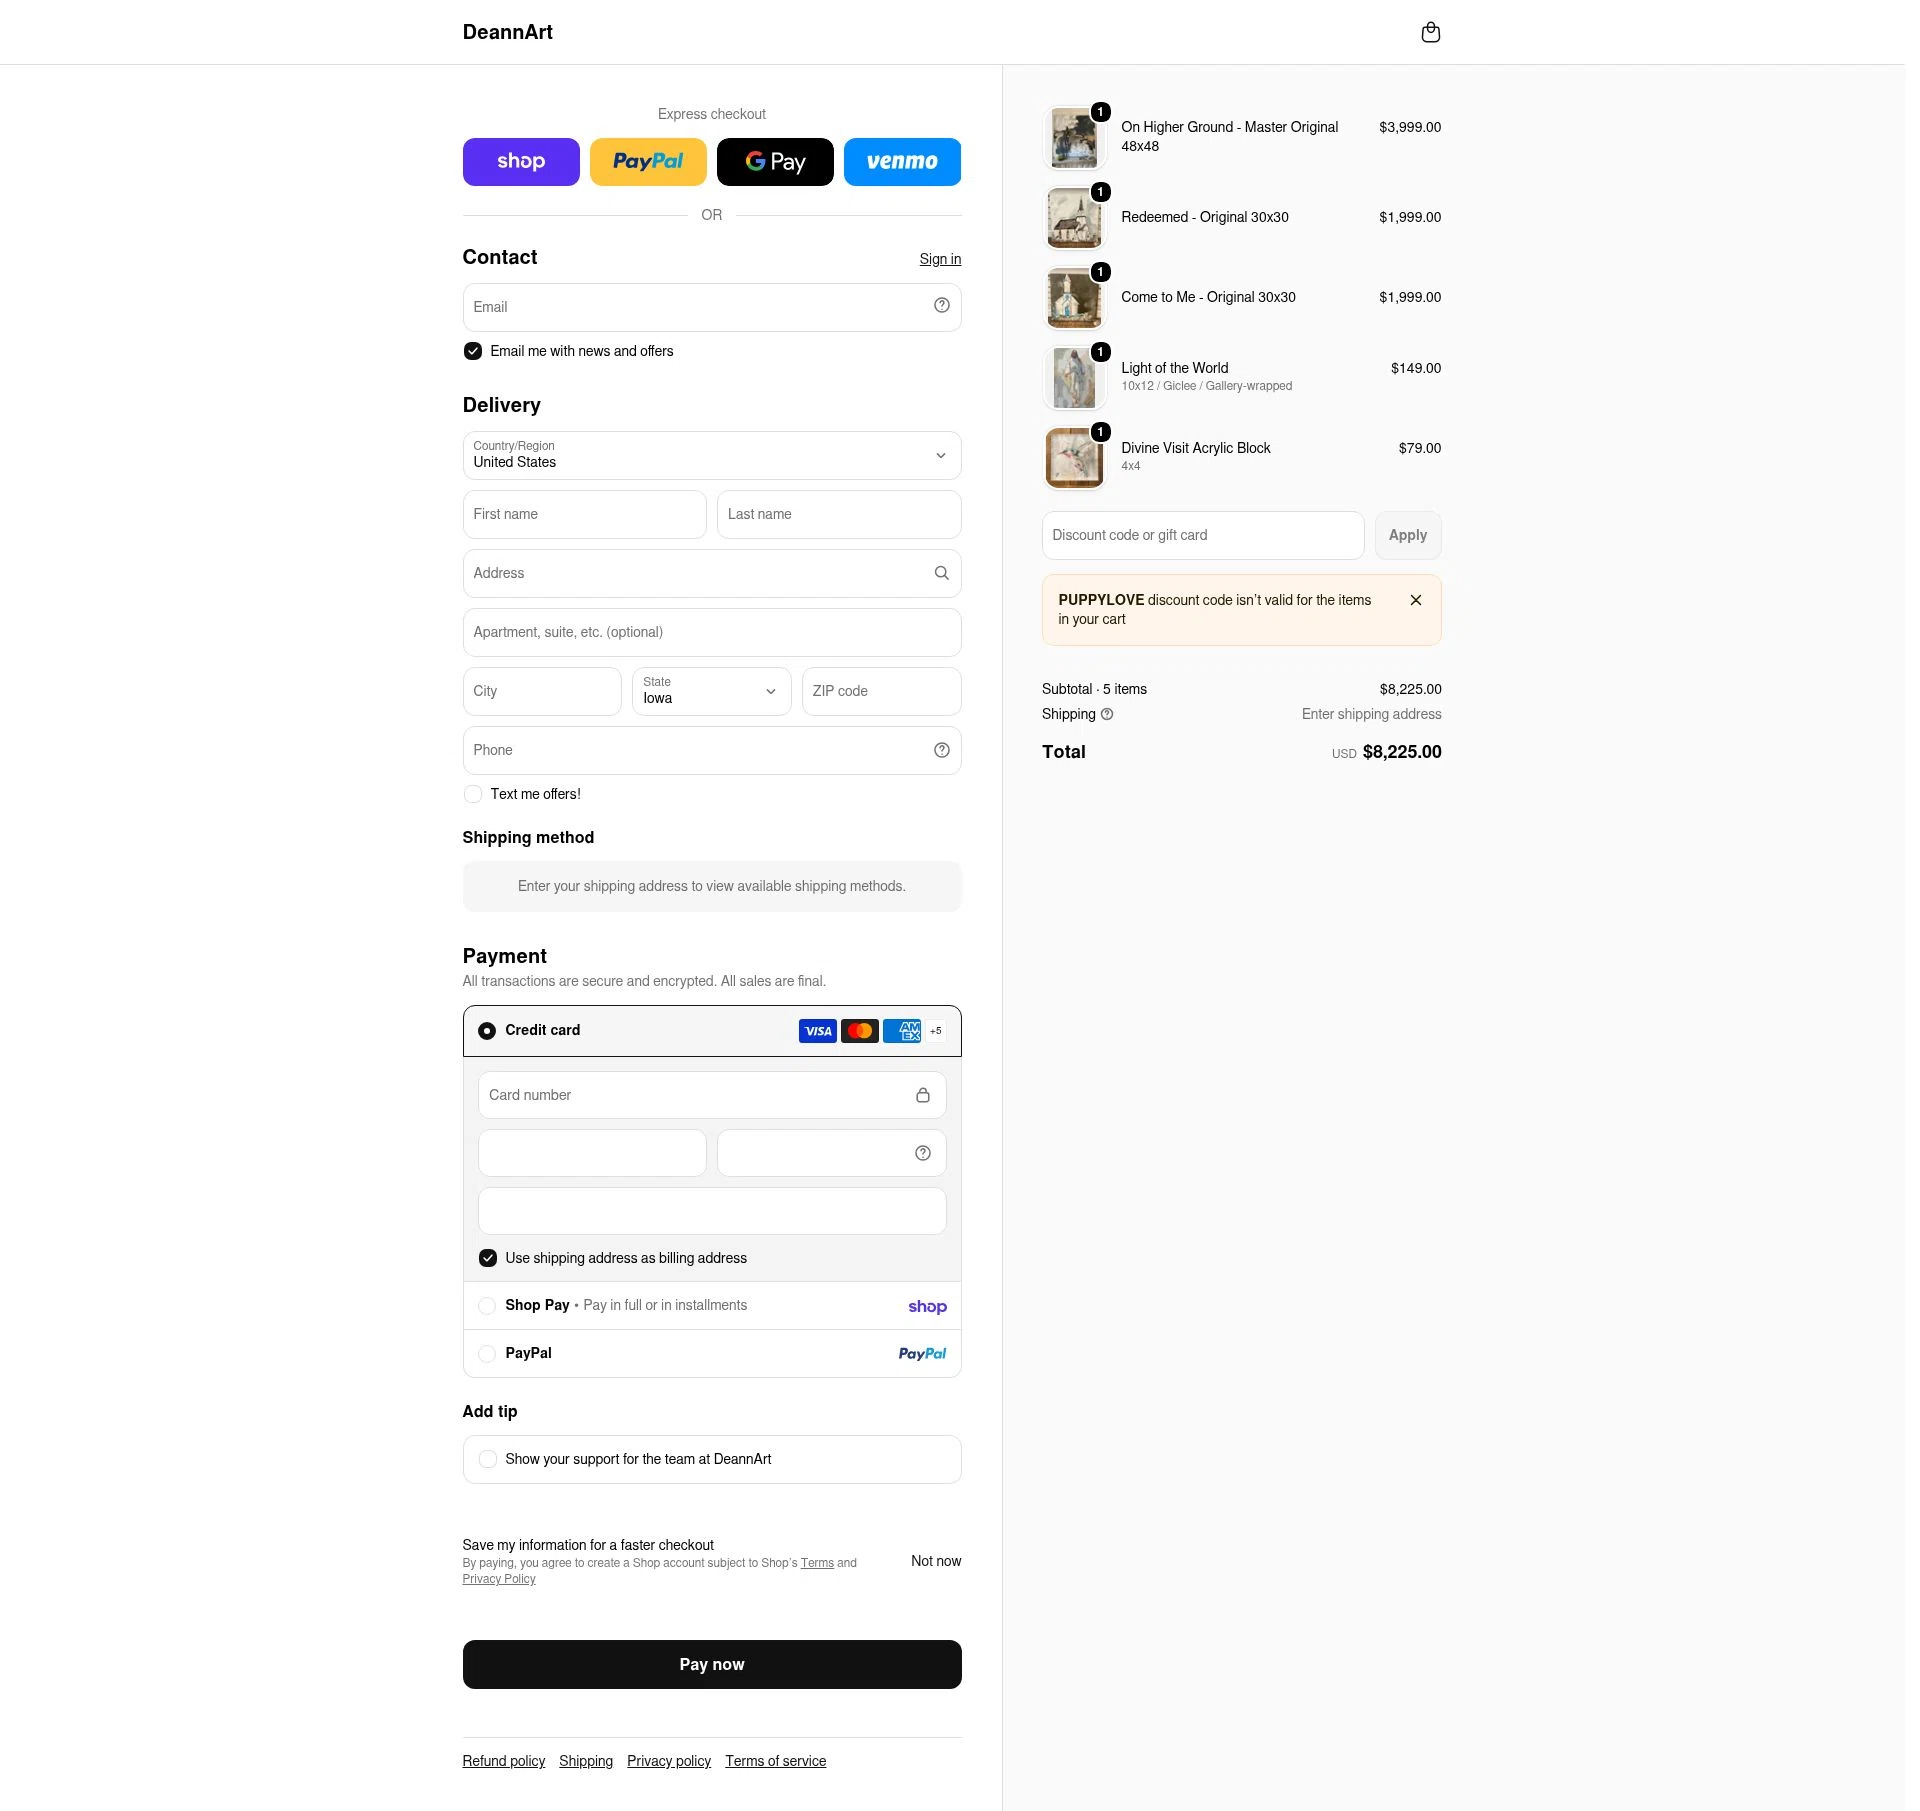This screenshot has width=1920, height=1811.
Task: Expand the State dropdown showing Iowa
Action: [x=711, y=691]
